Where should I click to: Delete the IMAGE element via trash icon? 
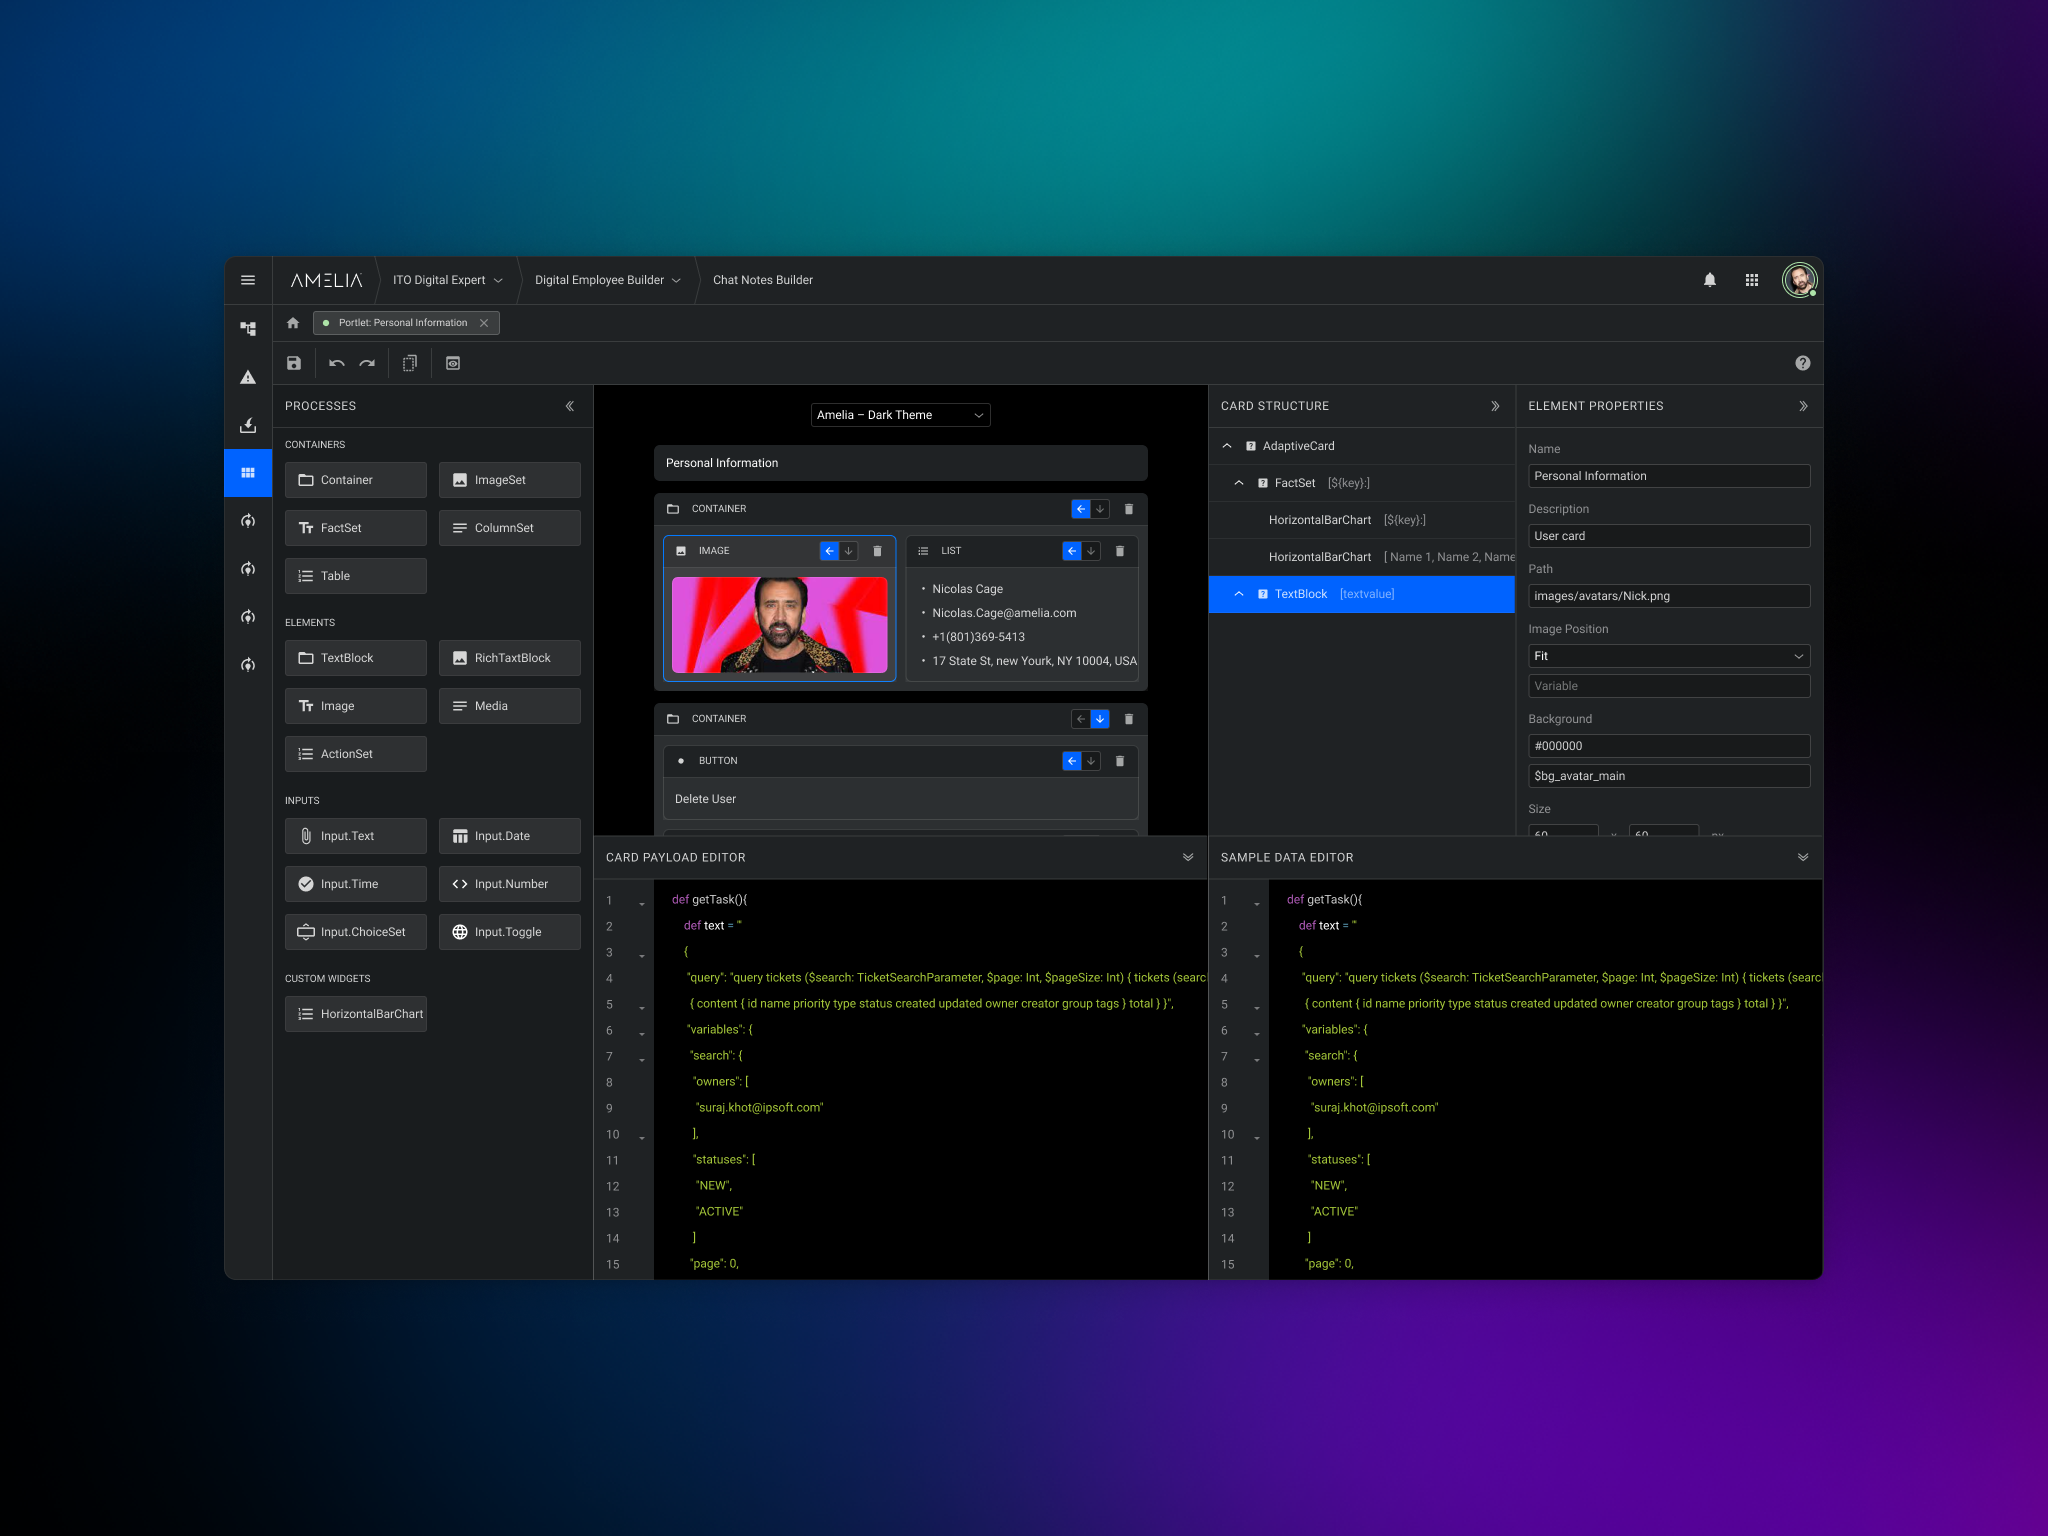tap(877, 551)
